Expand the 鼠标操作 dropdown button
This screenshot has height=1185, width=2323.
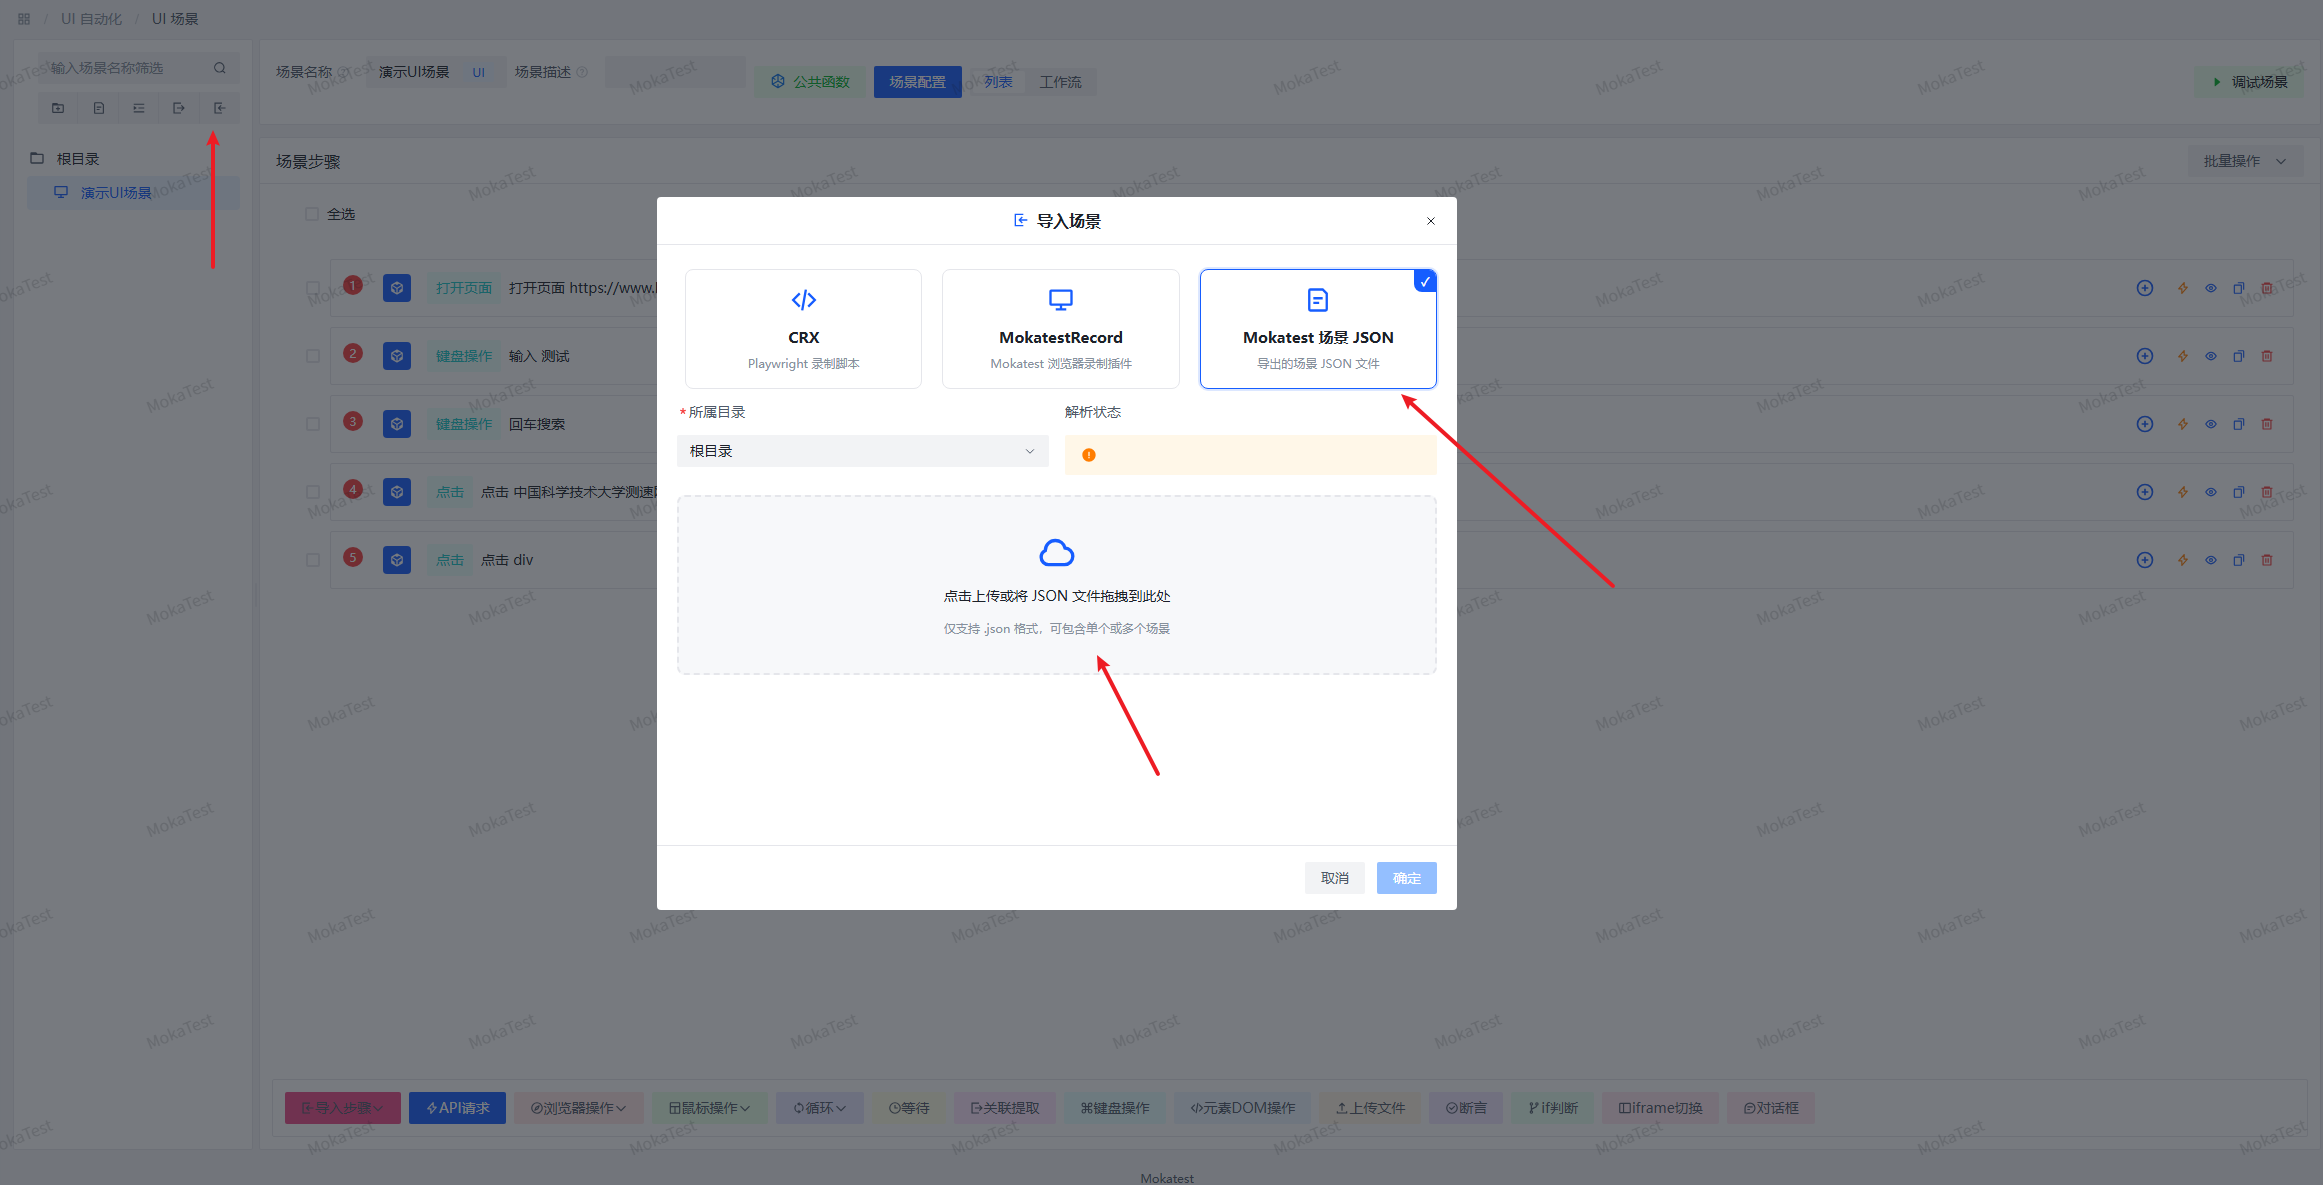point(709,1108)
